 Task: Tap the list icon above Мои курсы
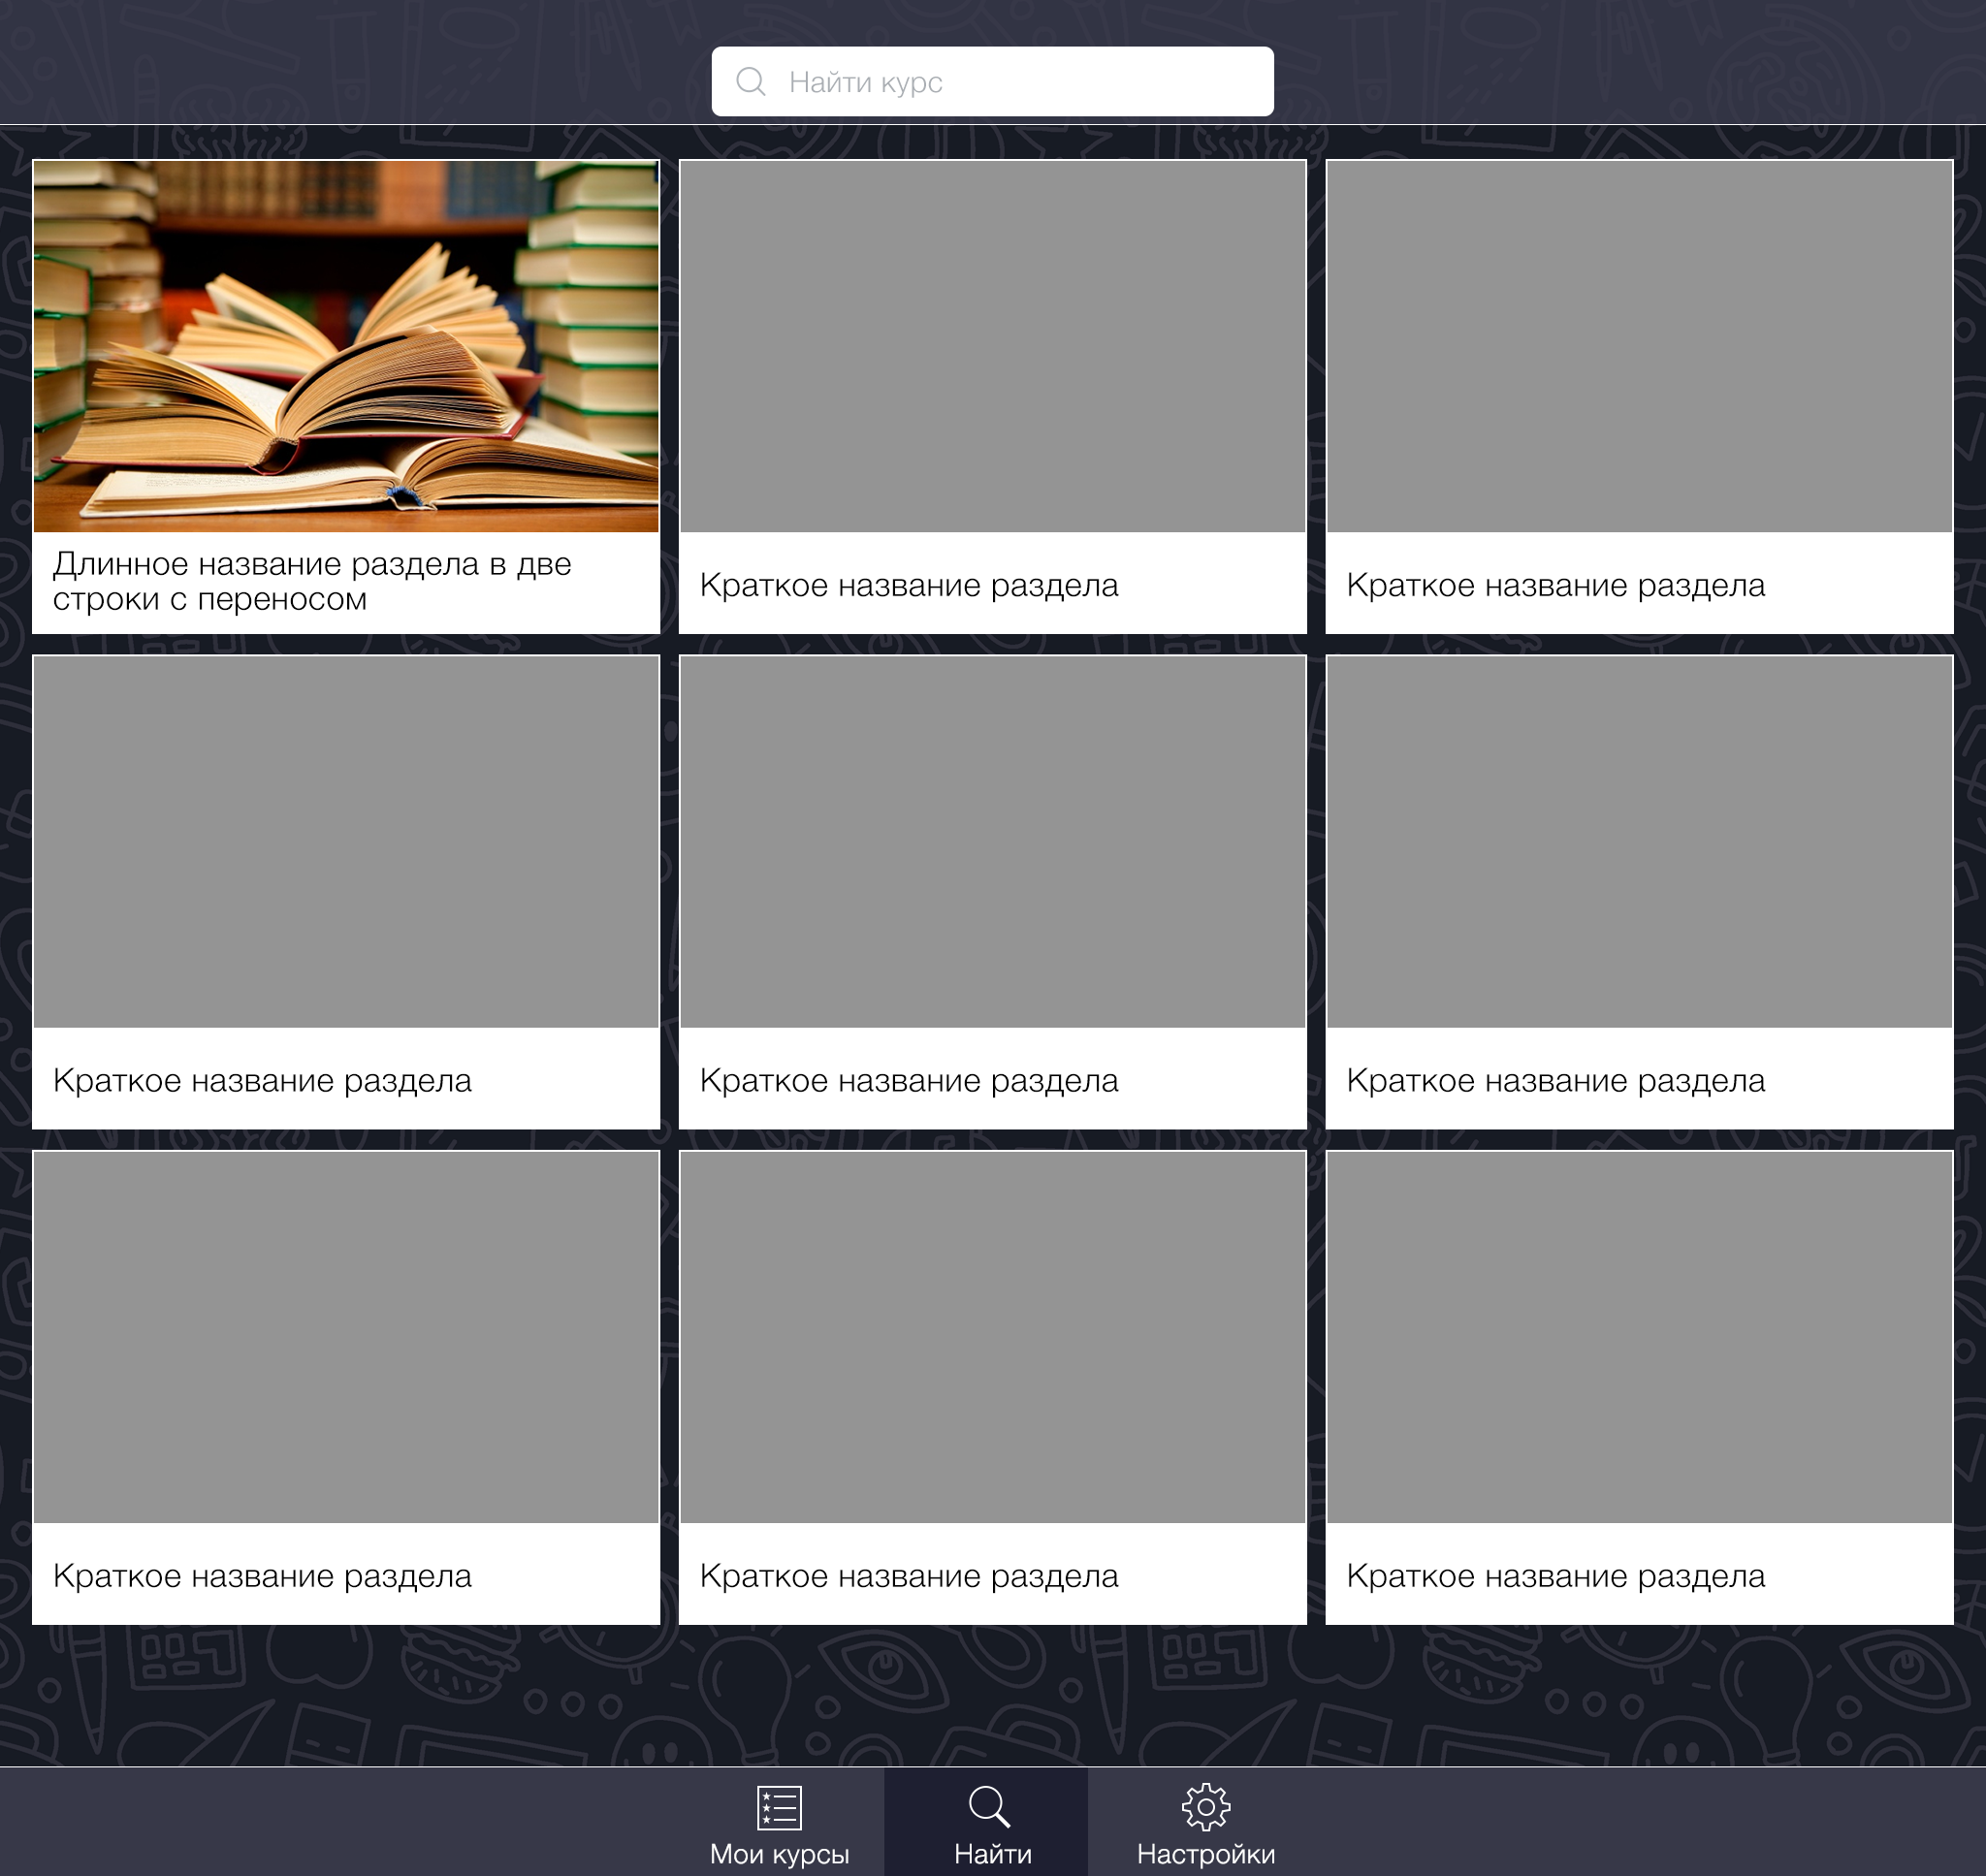point(779,1808)
